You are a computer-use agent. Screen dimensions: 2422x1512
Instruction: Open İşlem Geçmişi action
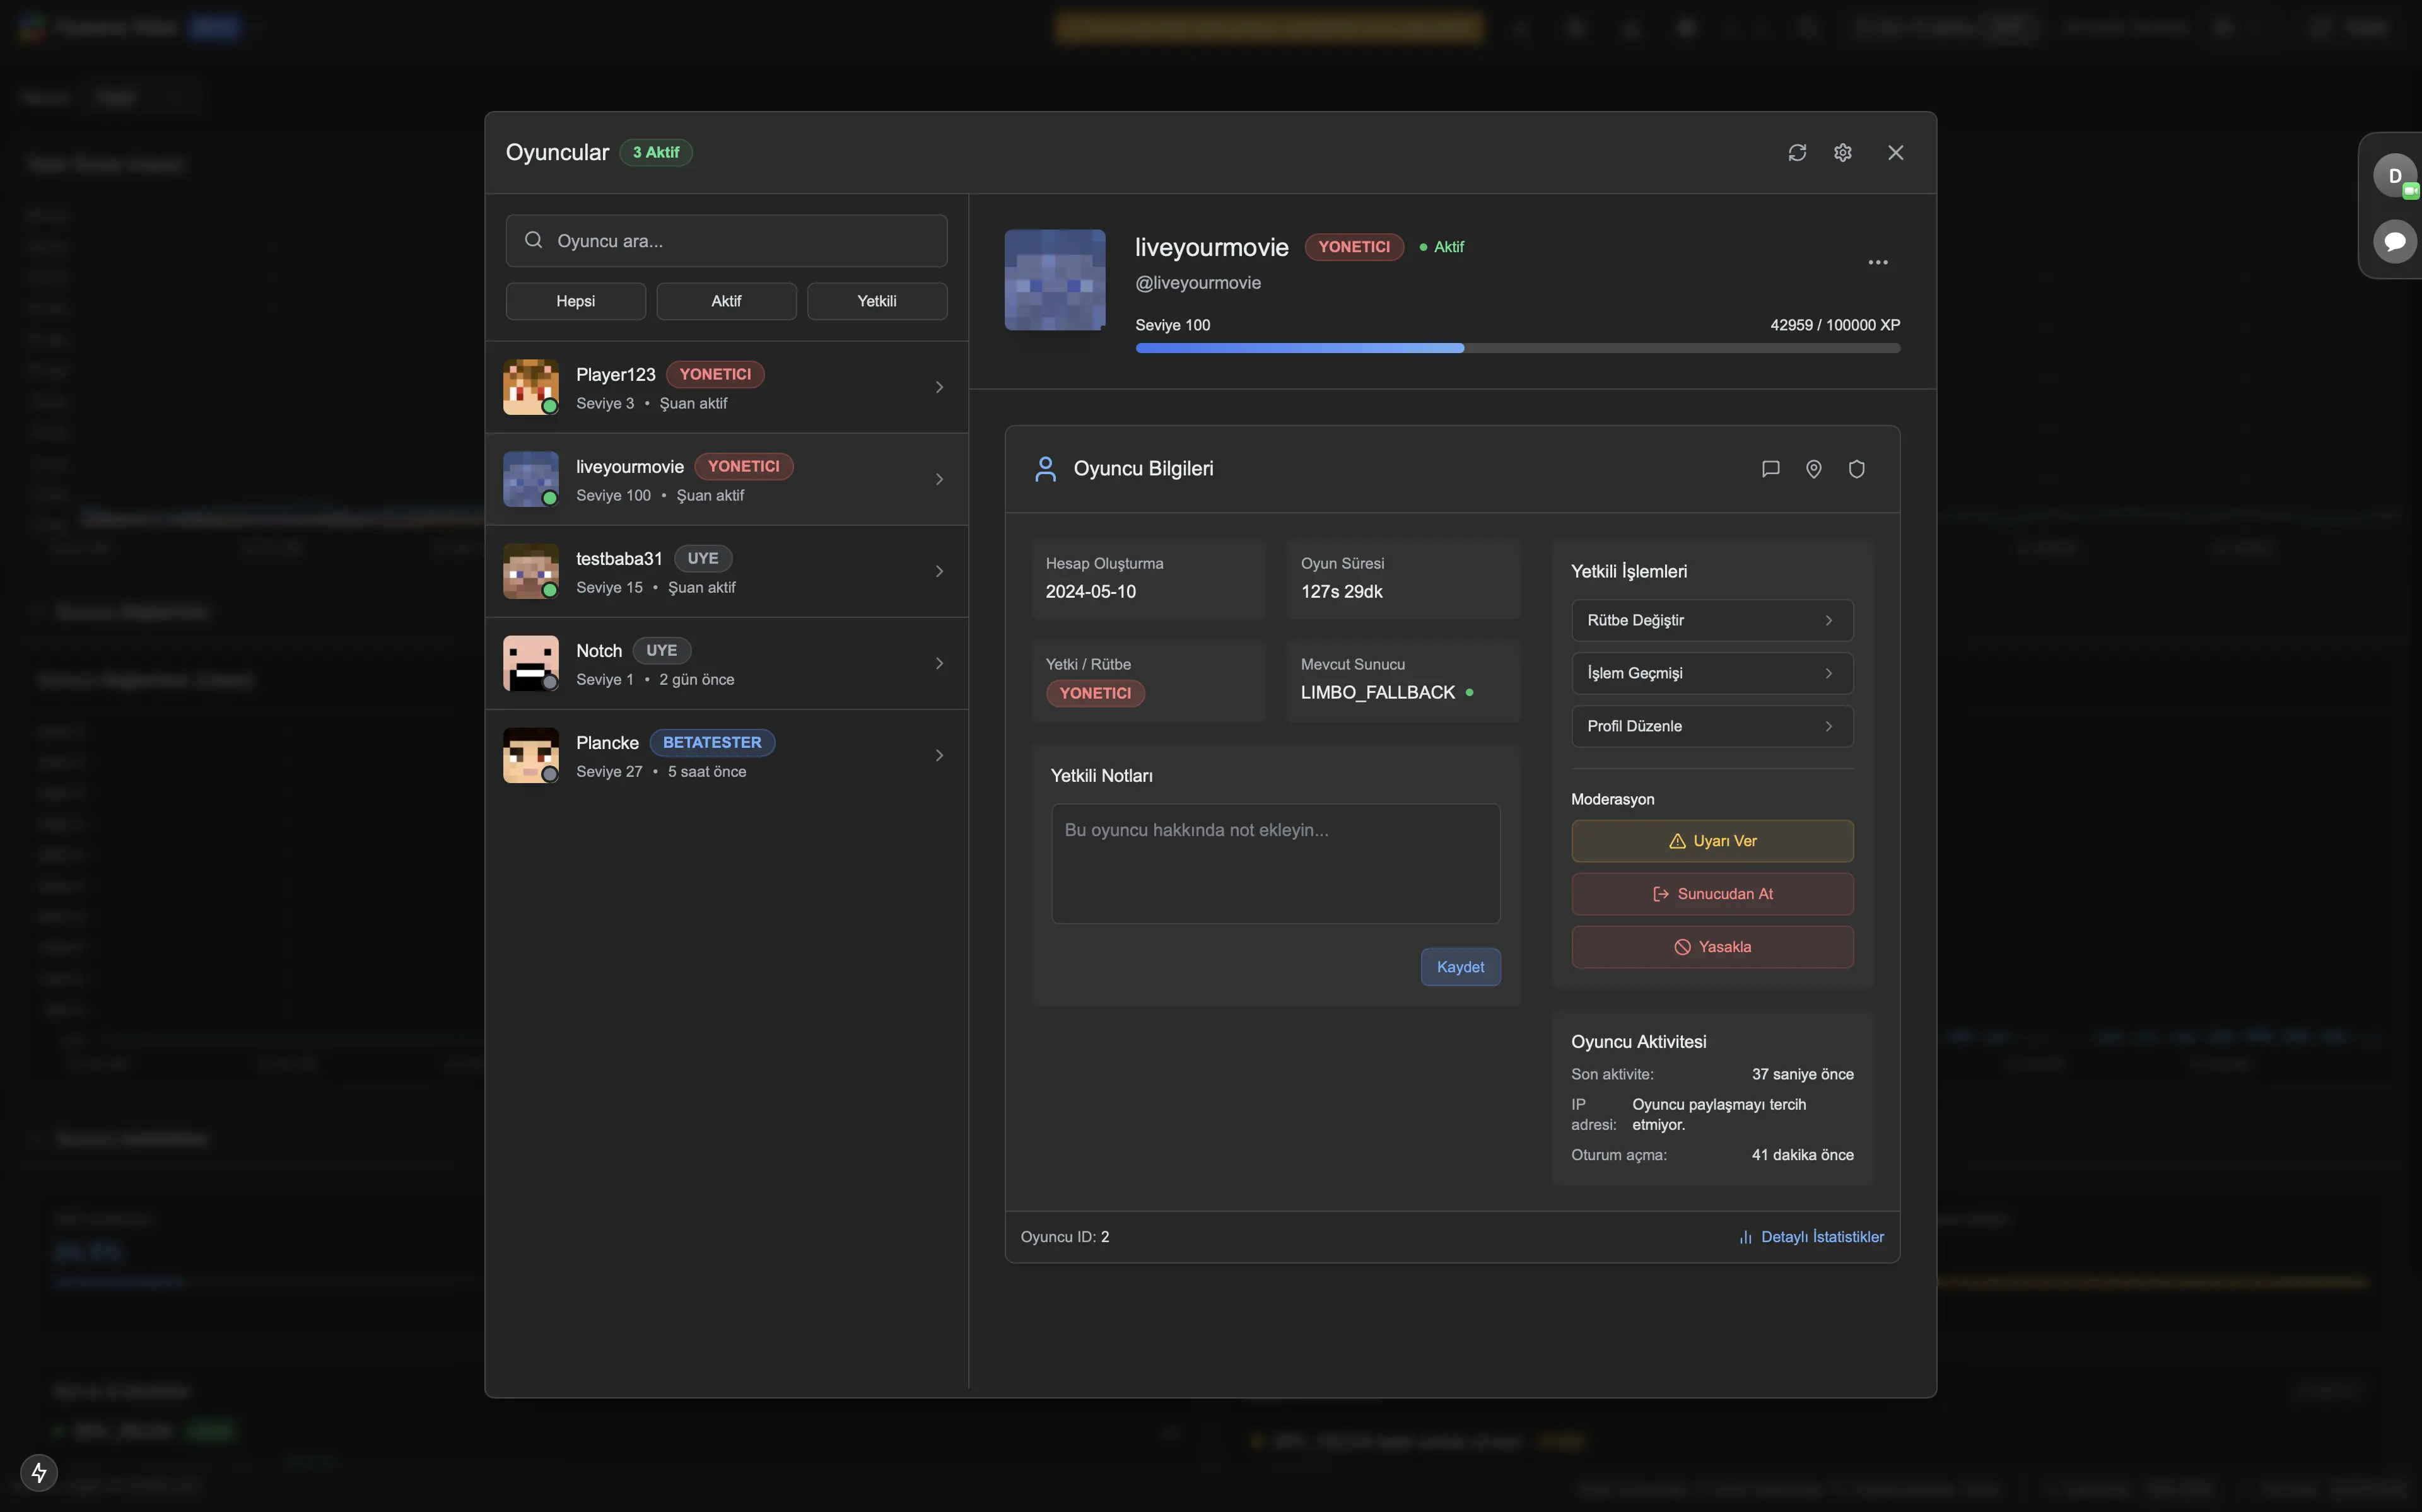1712,673
